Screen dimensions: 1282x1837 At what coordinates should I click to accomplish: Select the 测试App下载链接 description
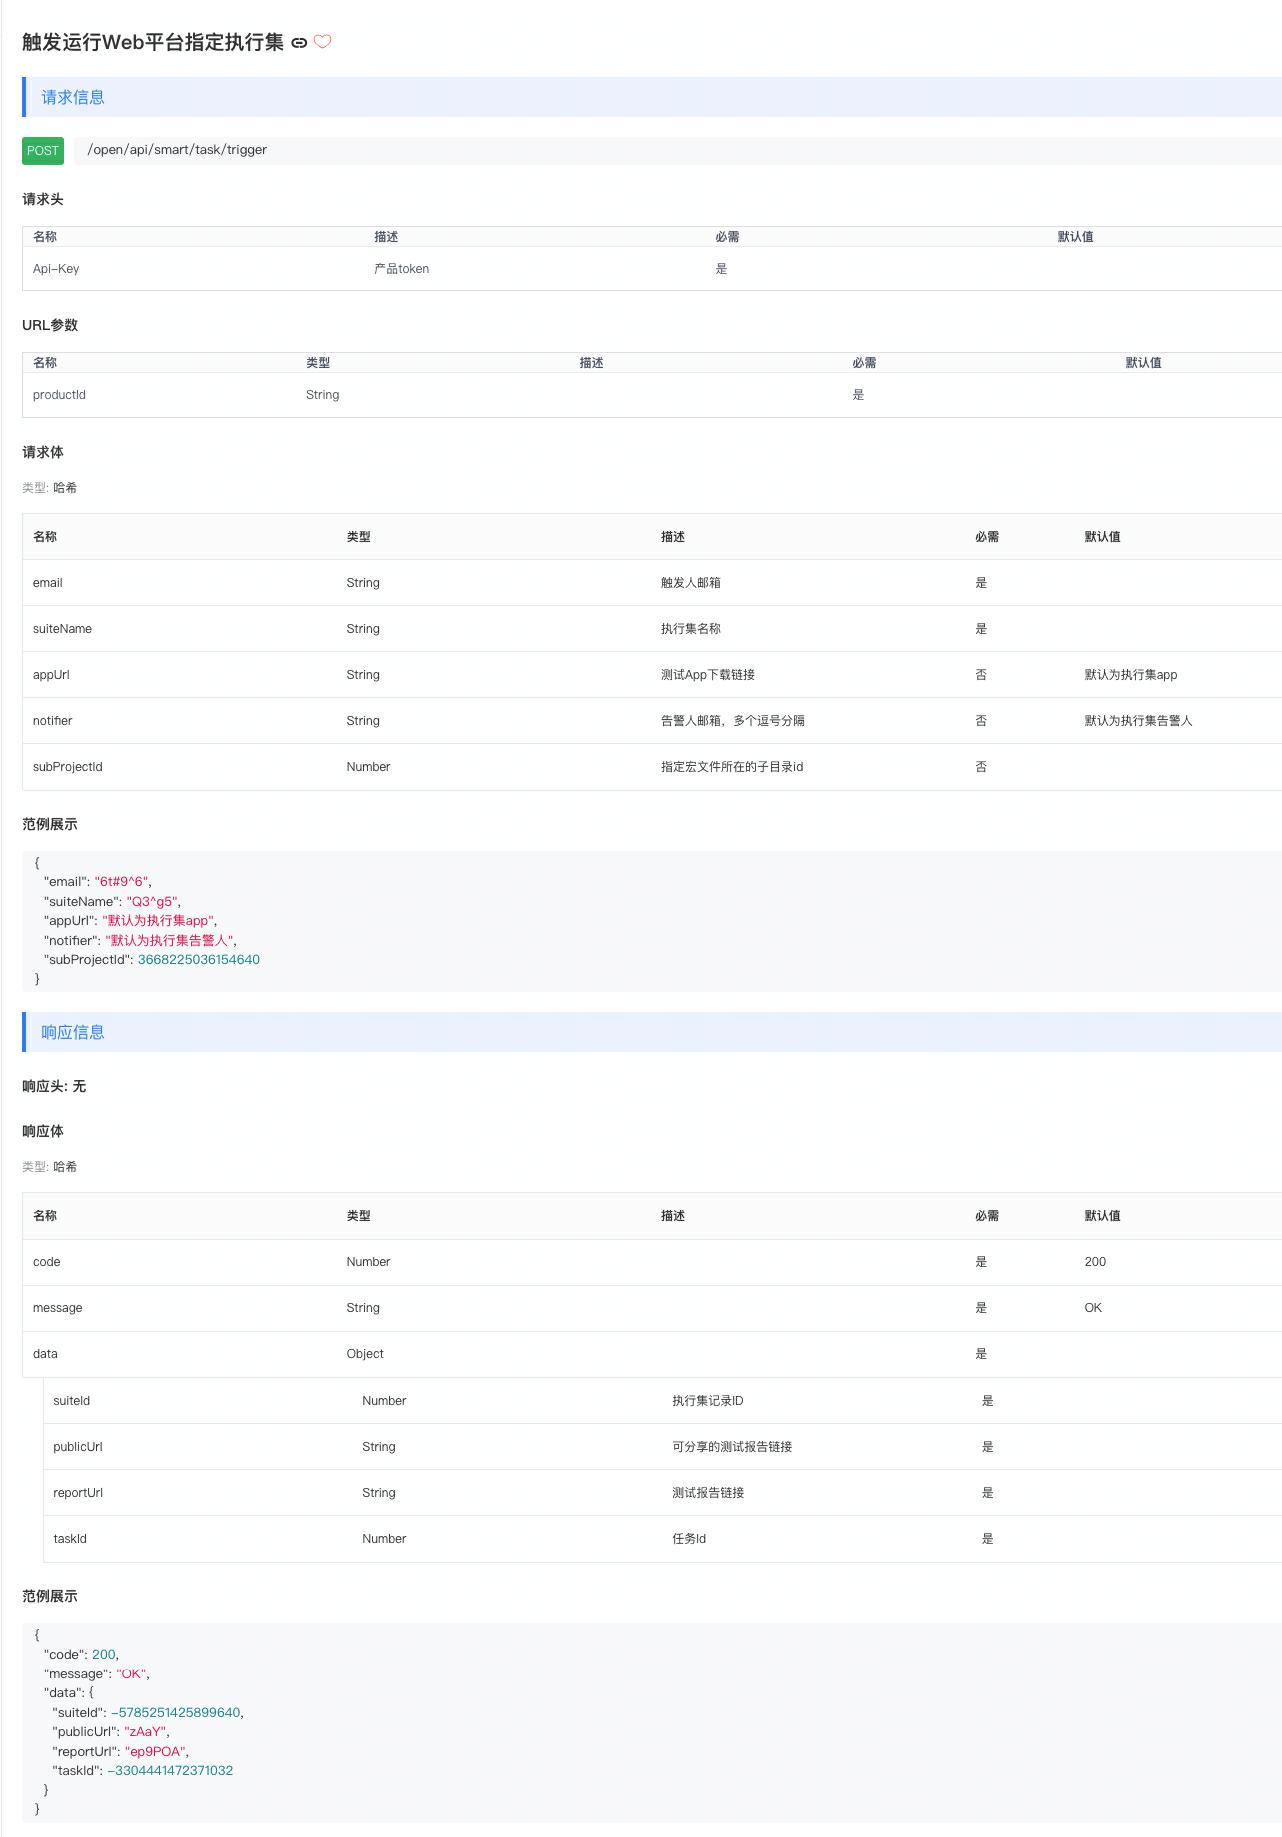coord(708,675)
